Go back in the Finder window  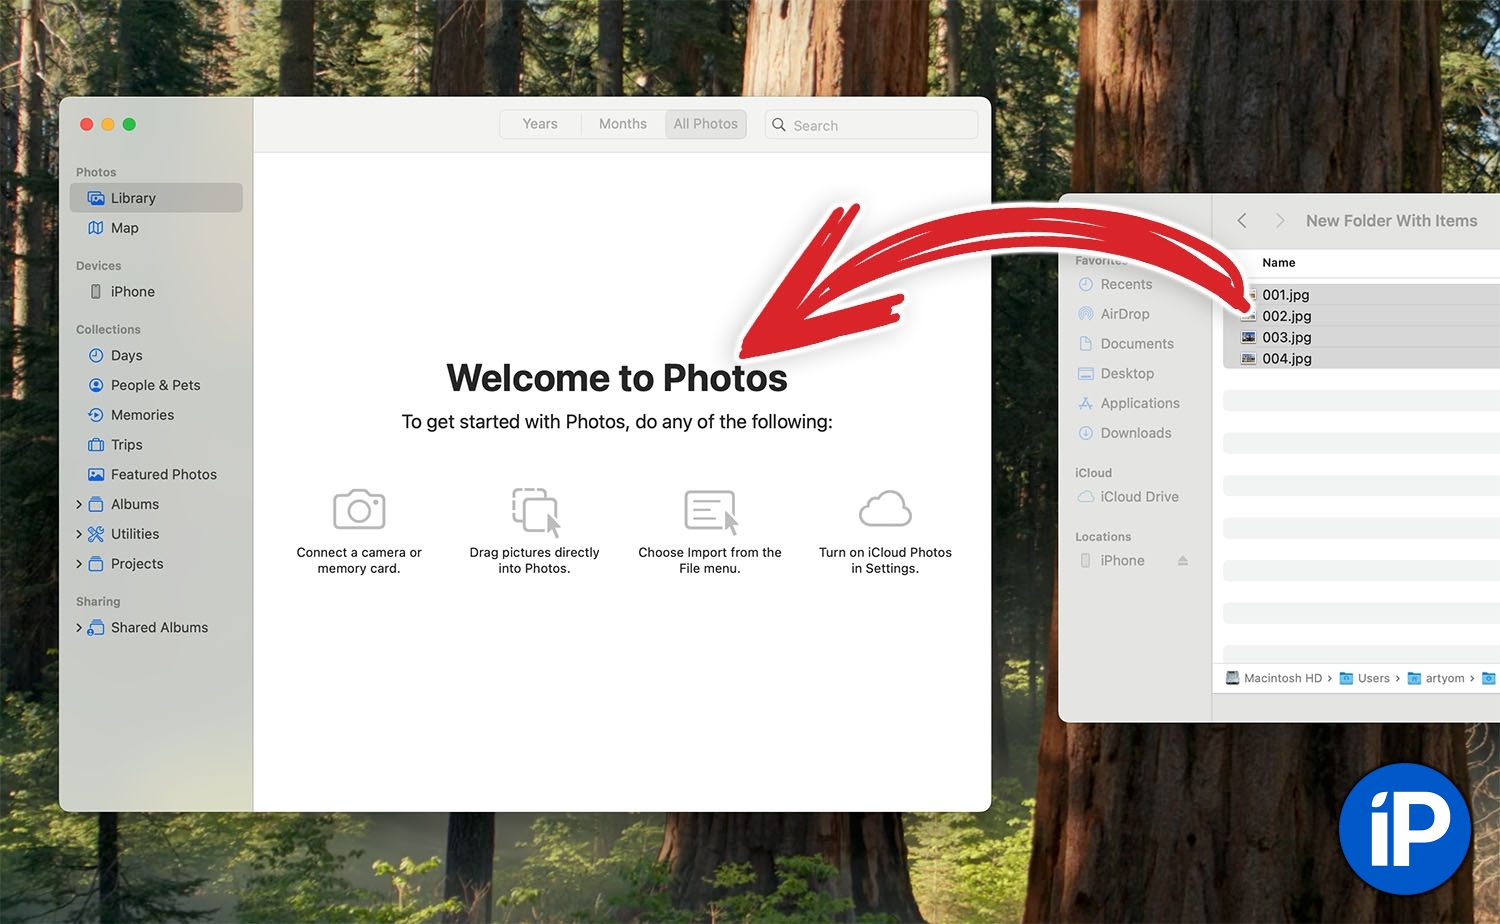[1242, 221]
